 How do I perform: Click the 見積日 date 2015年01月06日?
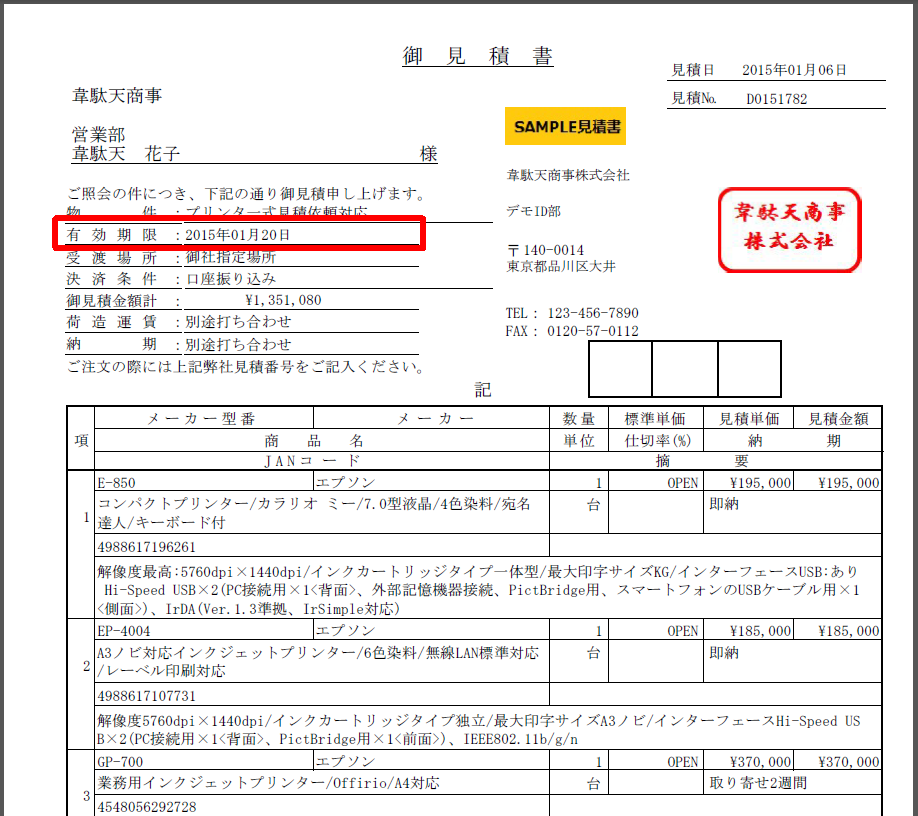coord(794,70)
